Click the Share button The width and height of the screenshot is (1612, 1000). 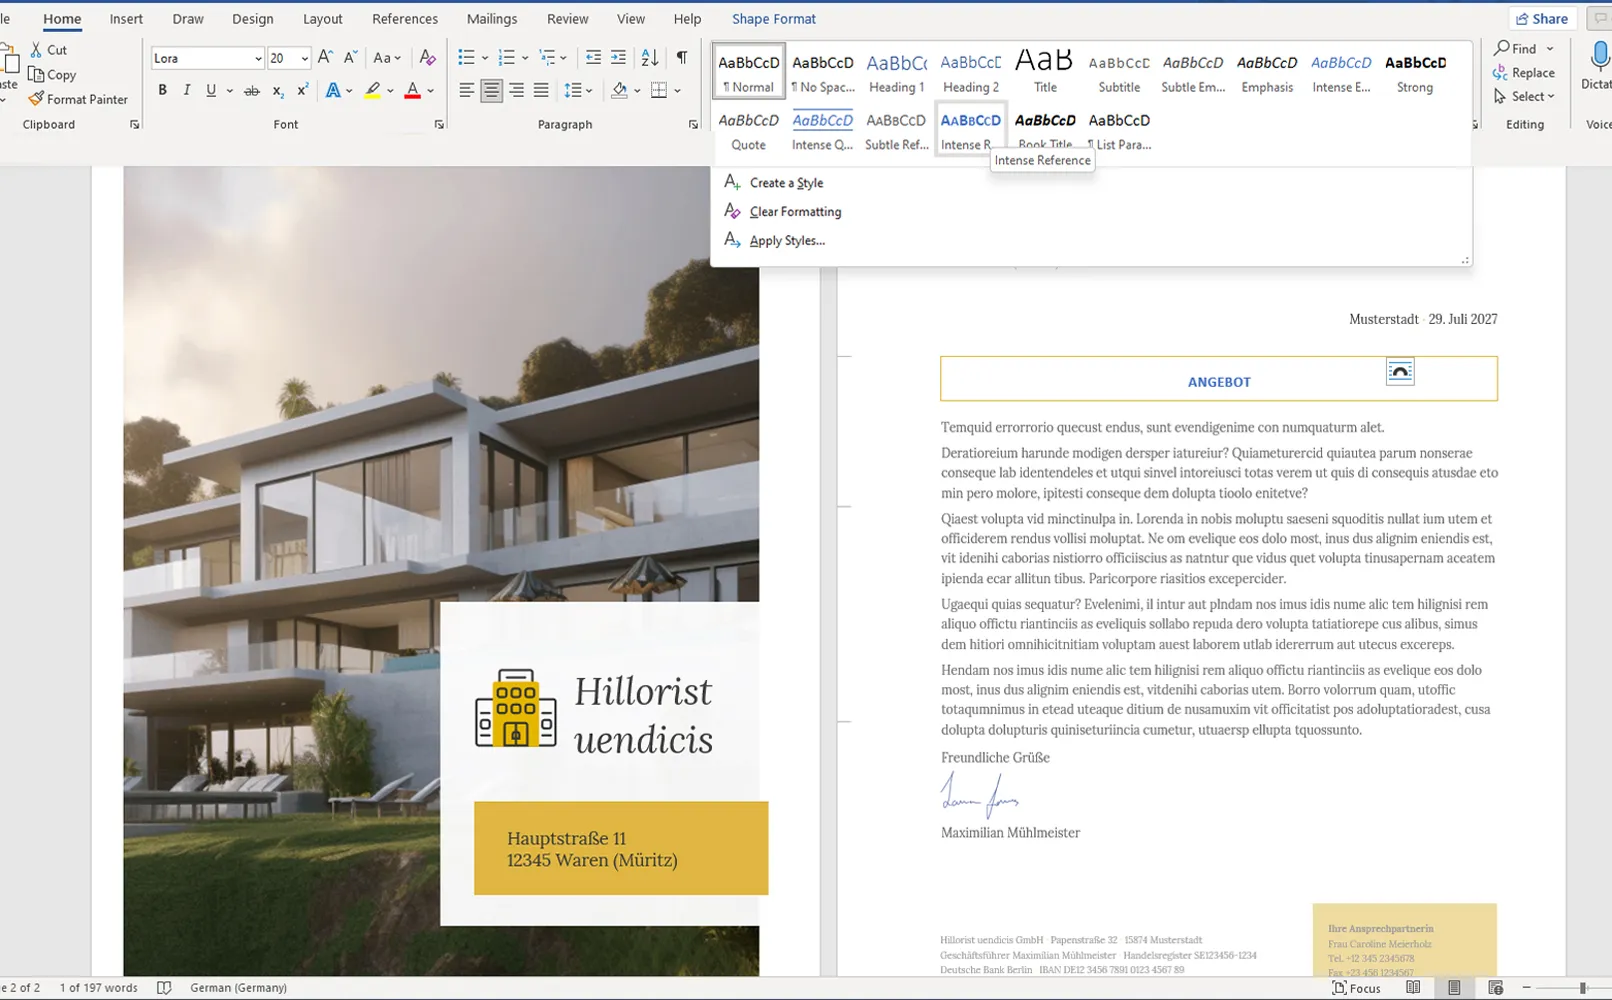[1541, 19]
